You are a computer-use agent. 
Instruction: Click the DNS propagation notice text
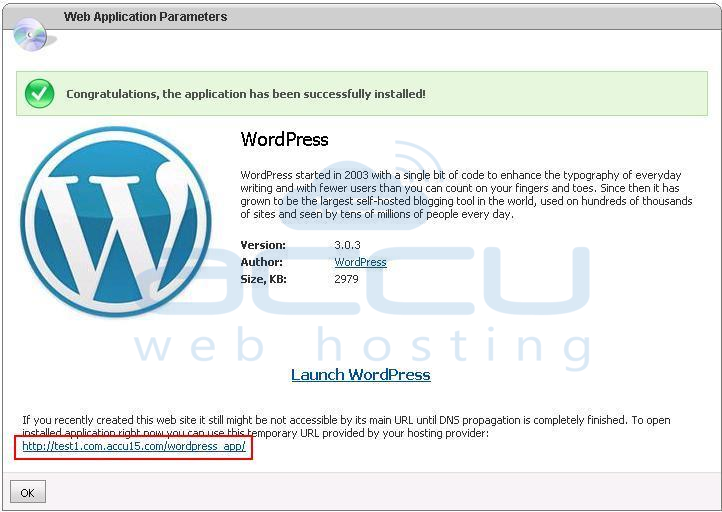[346, 426]
